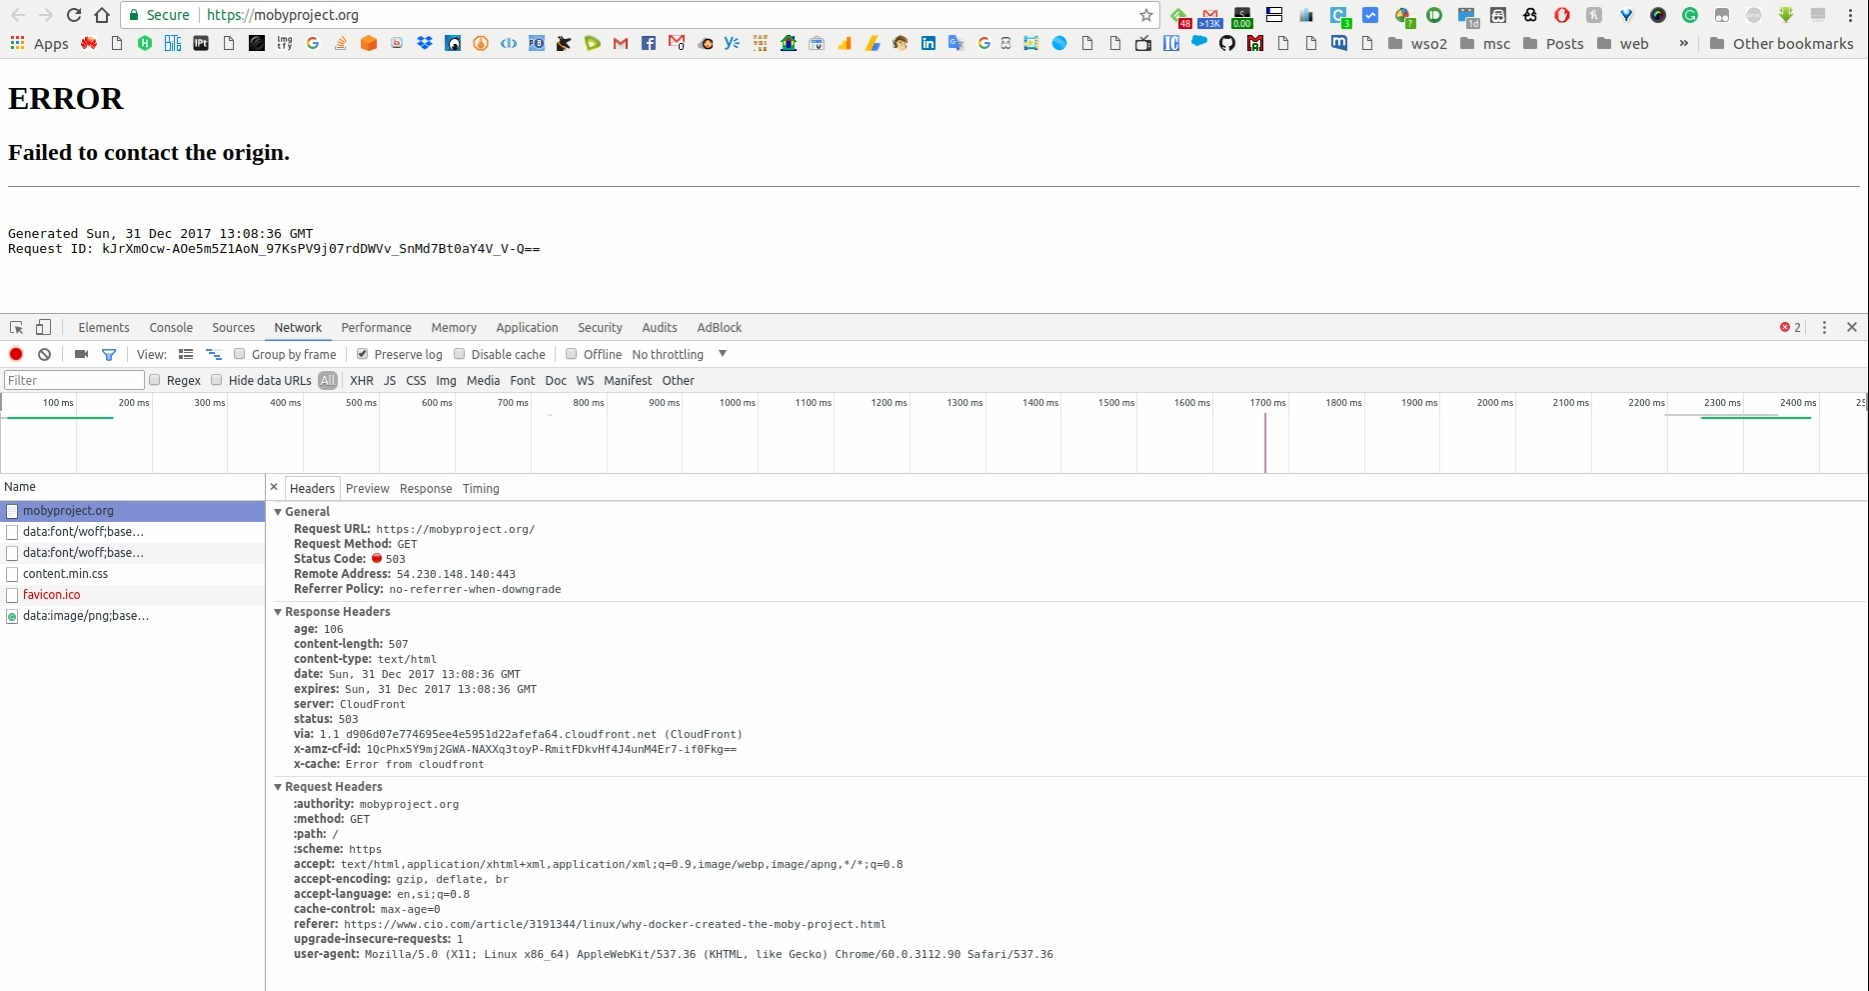
Task: Click the purple timeline marker line
Action: (x=1265, y=442)
